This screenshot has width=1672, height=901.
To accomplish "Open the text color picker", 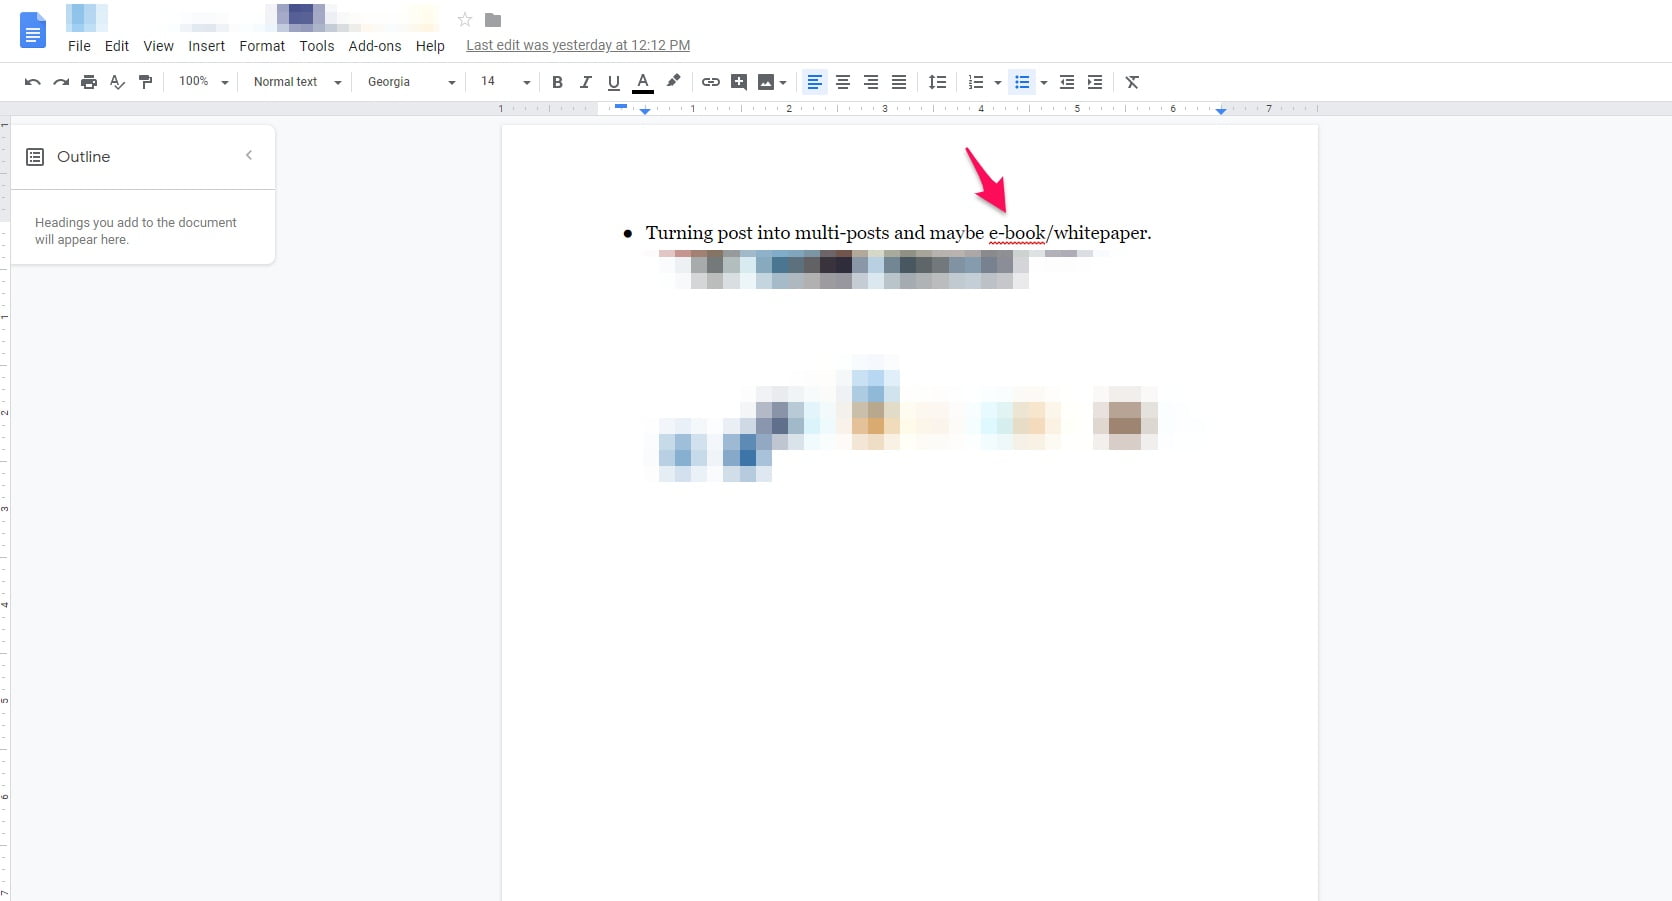I will click(x=643, y=82).
